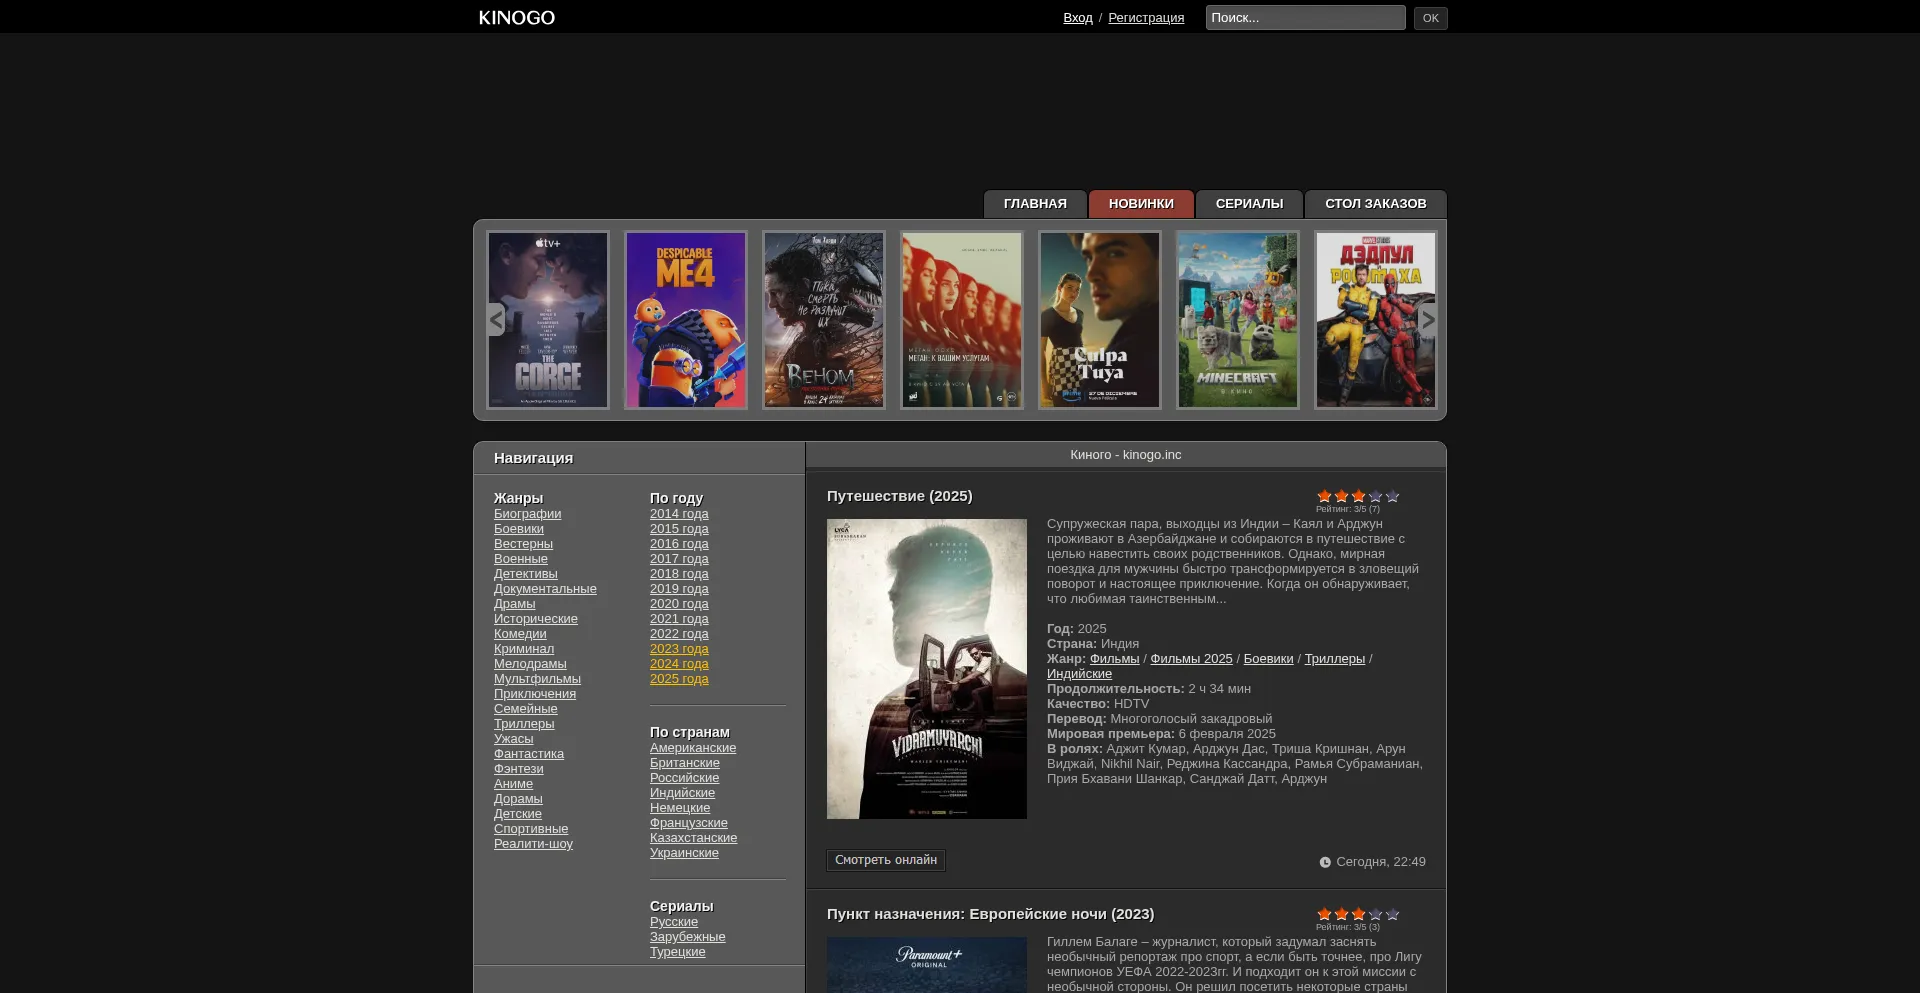The height and width of the screenshot is (993, 1920).
Task: Open the Турецкие series link
Action: 677,952
